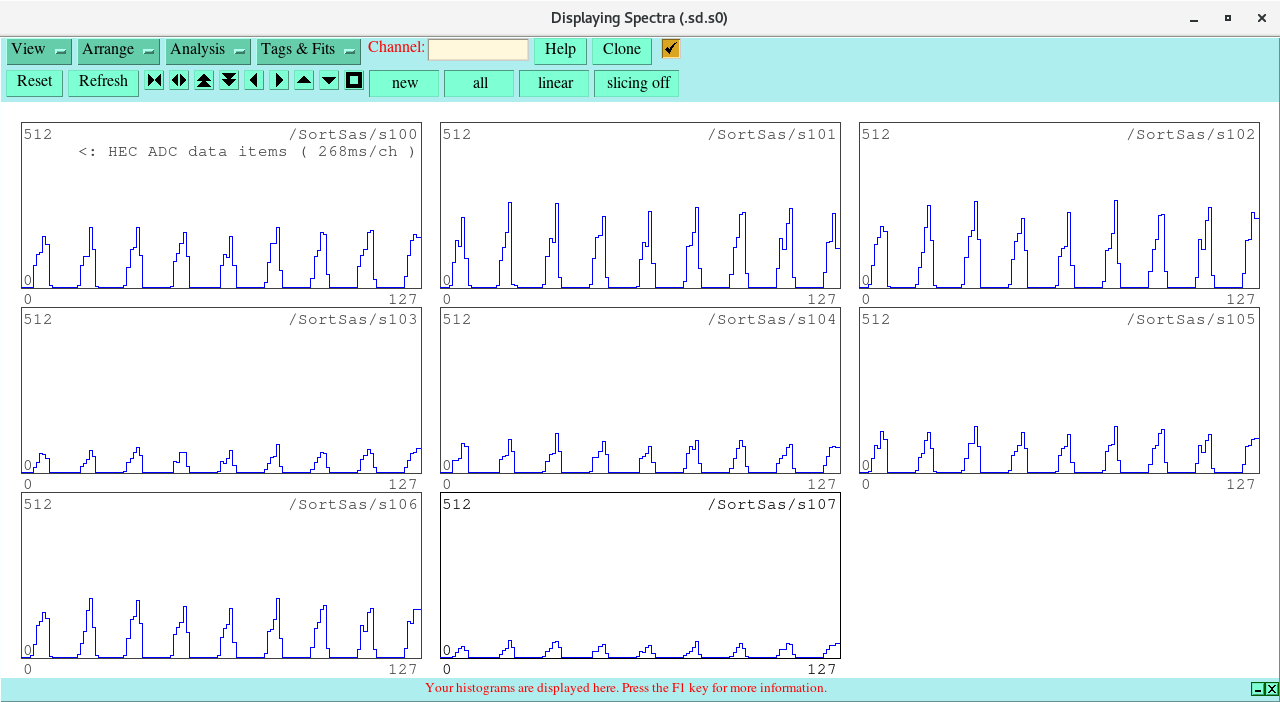The image size is (1280, 702).
Task: Toggle the orange checkbox beside Clone
Action: click(670, 49)
